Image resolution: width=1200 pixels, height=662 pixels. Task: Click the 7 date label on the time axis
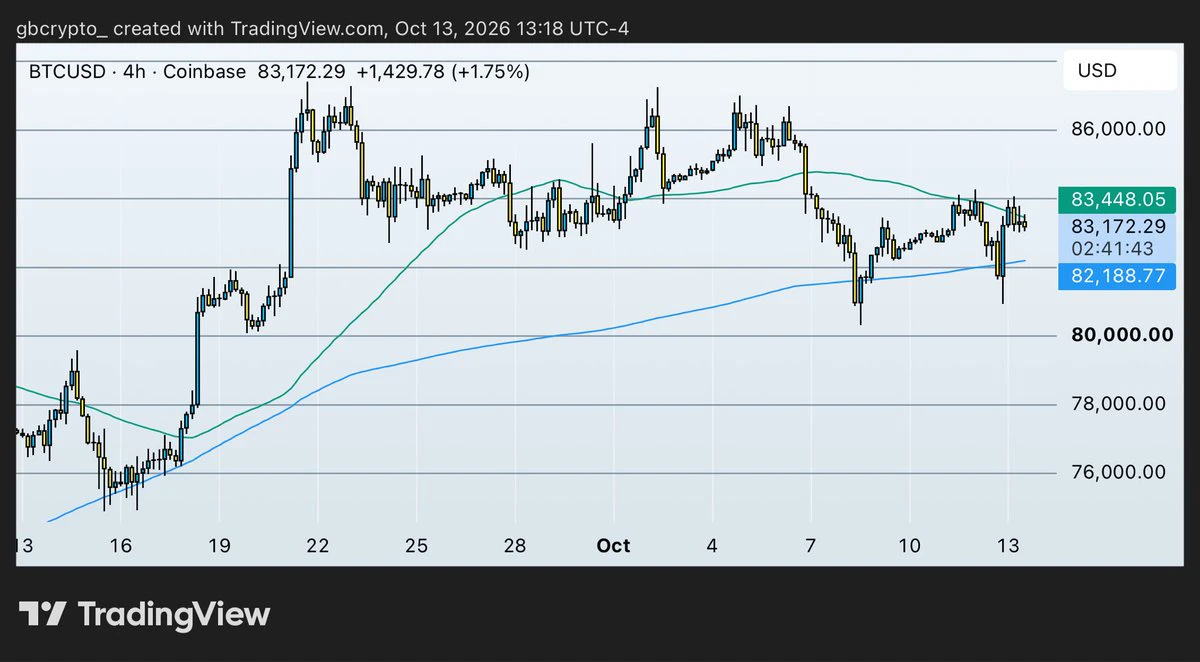click(x=811, y=546)
